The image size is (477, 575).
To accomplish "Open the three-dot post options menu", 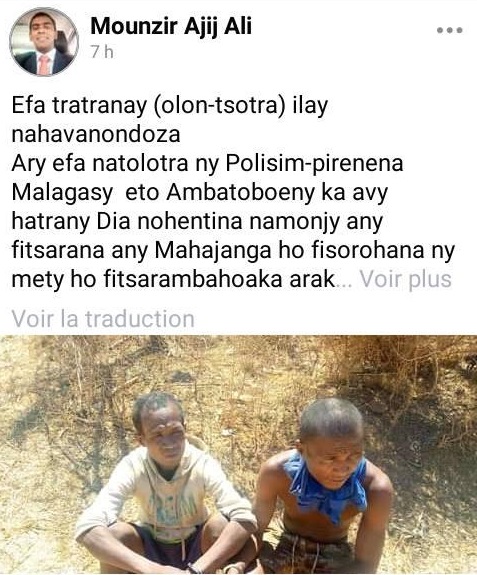I will [450, 30].
